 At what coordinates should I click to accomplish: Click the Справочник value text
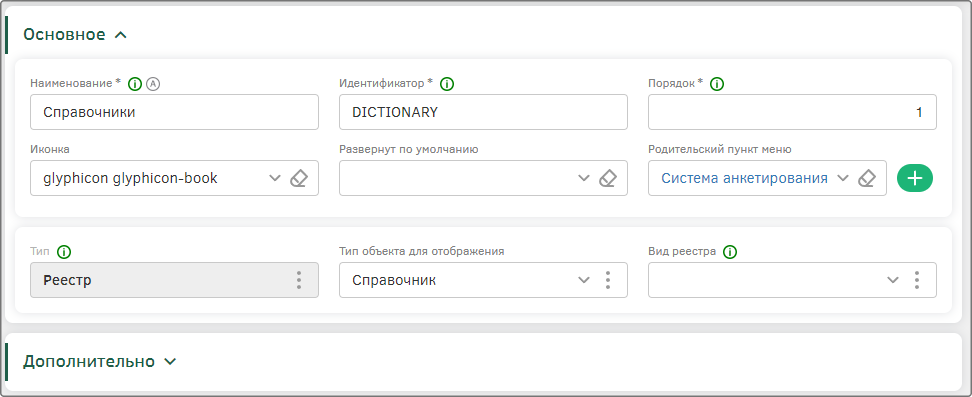point(394,280)
